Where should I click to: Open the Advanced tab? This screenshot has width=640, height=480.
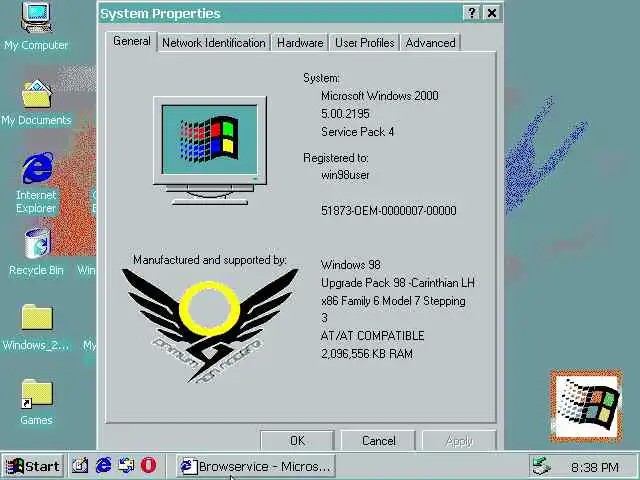(430, 43)
